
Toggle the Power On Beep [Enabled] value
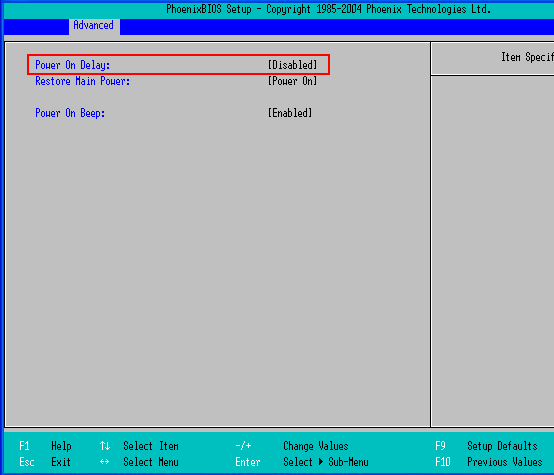coord(290,113)
